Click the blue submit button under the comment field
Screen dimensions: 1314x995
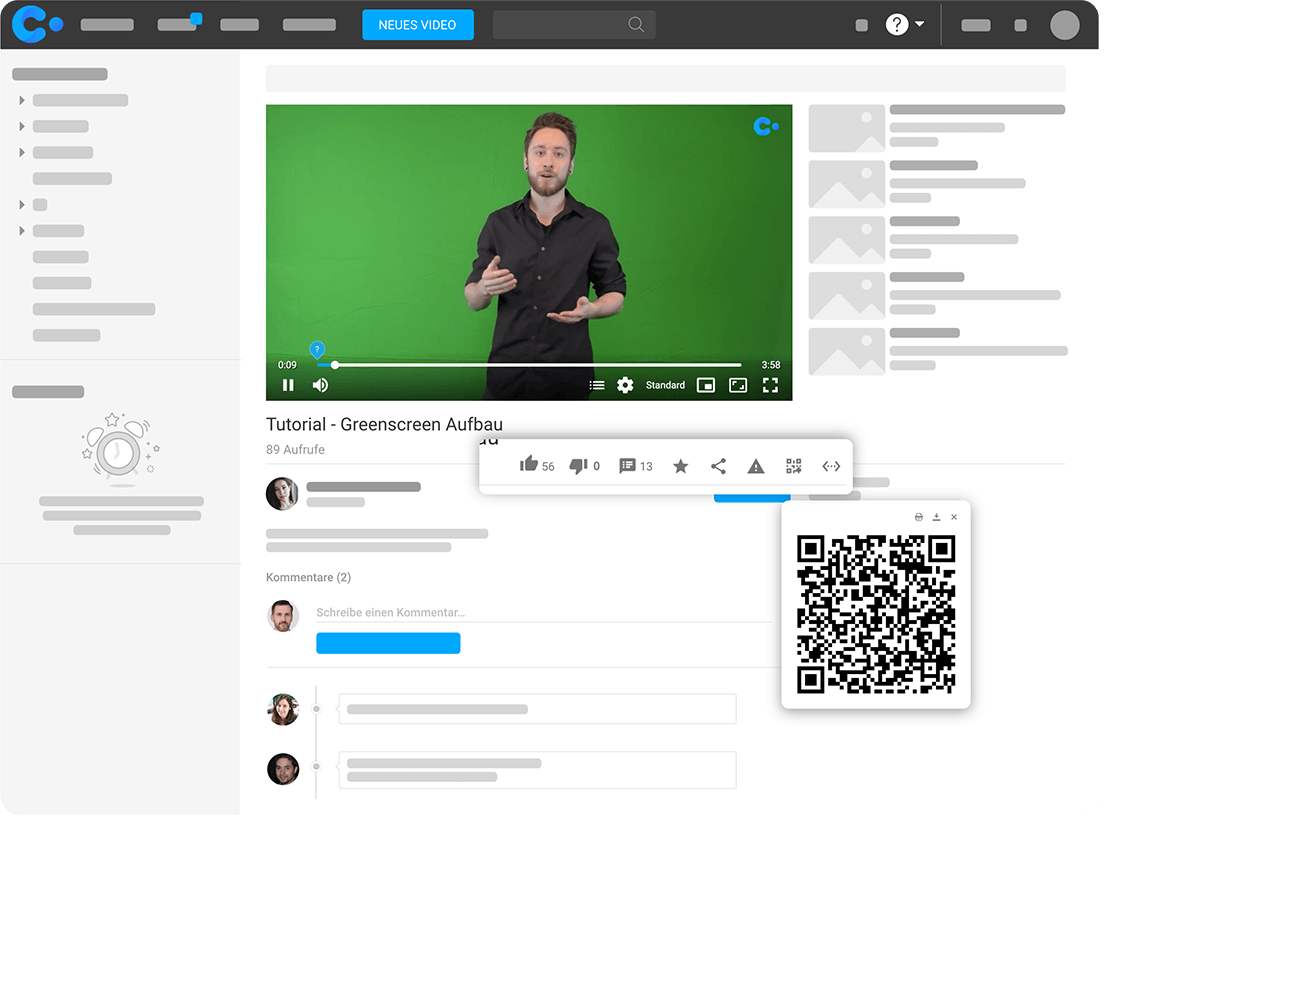click(388, 643)
